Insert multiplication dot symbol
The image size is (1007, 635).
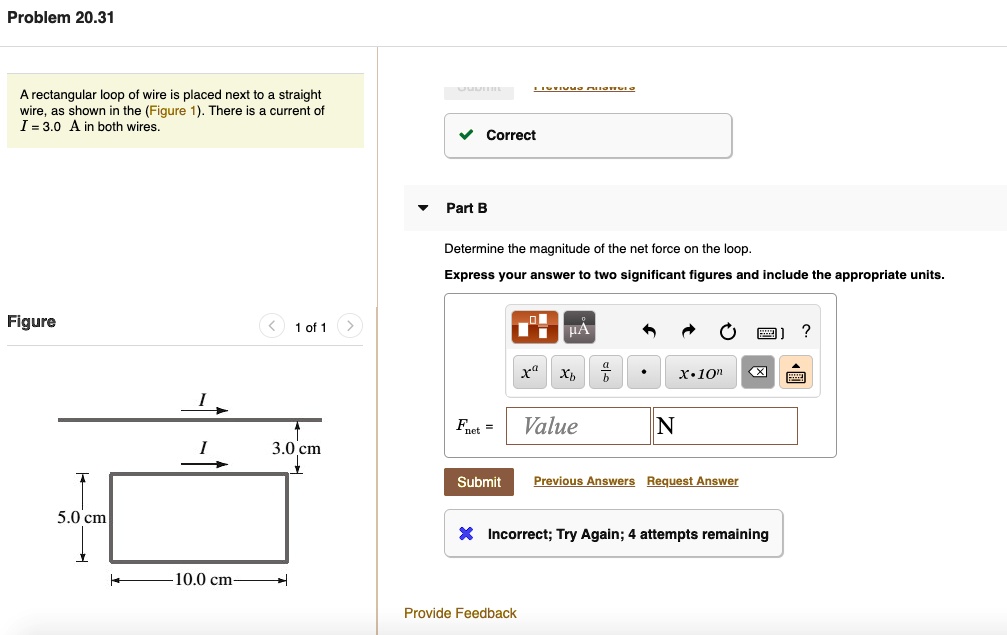pyautogui.click(x=644, y=372)
